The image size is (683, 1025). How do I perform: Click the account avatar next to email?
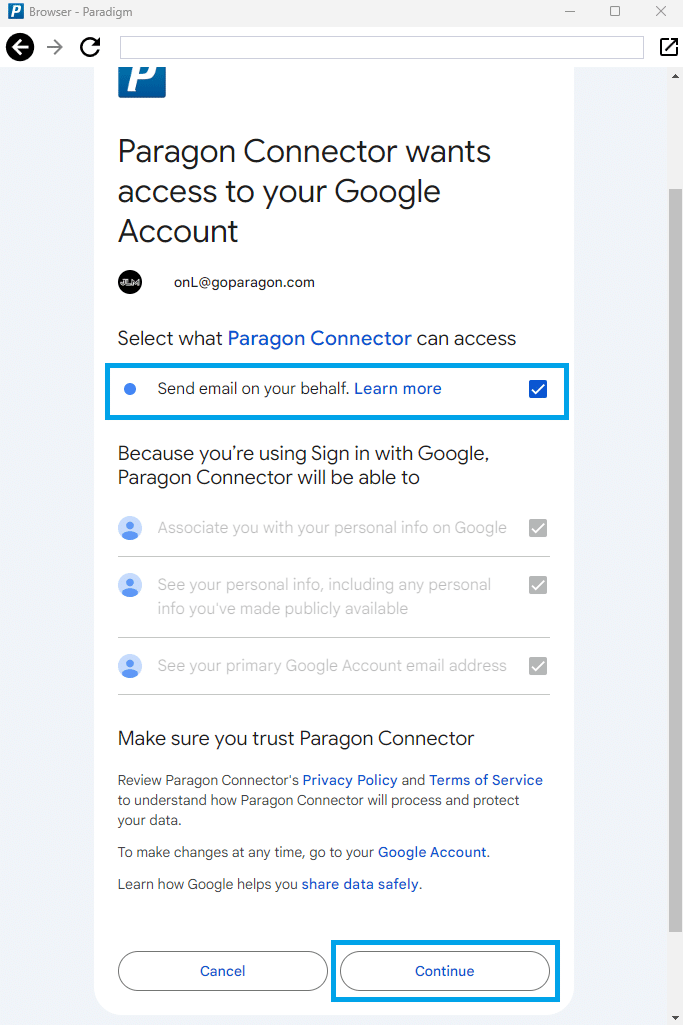coord(130,282)
